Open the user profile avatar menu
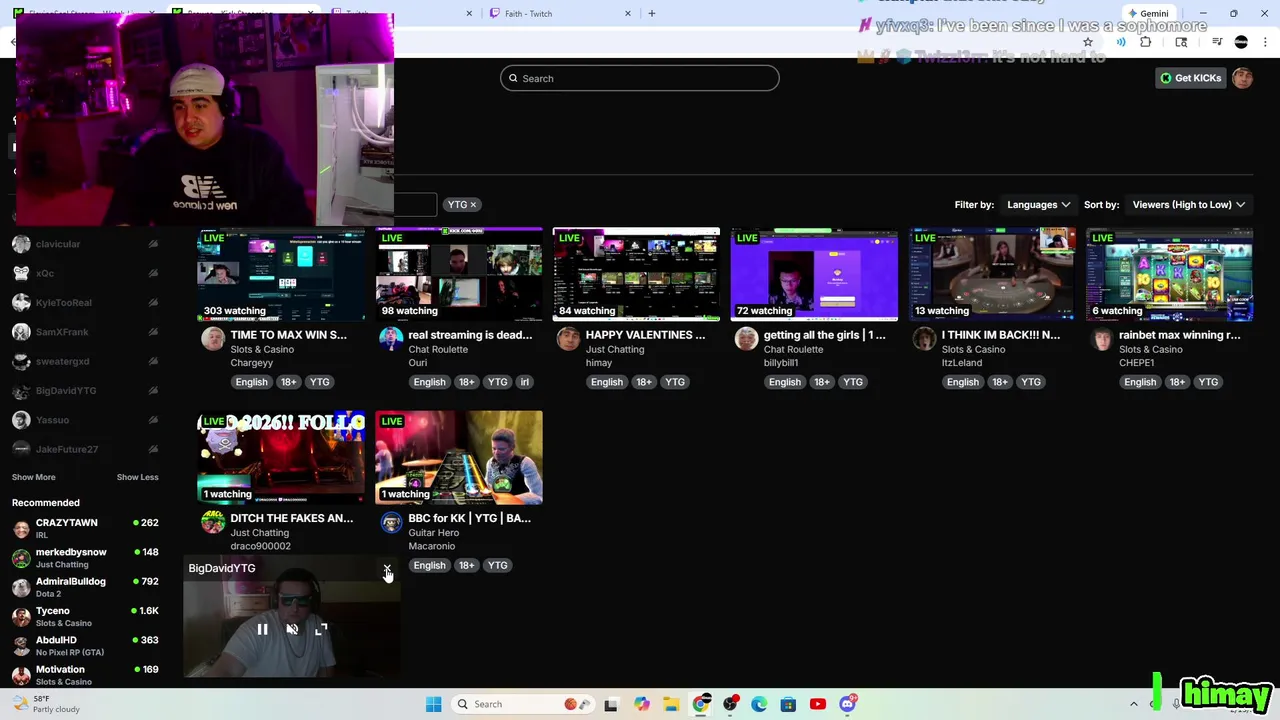Viewport: 1280px width, 720px height. [1243, 78]
